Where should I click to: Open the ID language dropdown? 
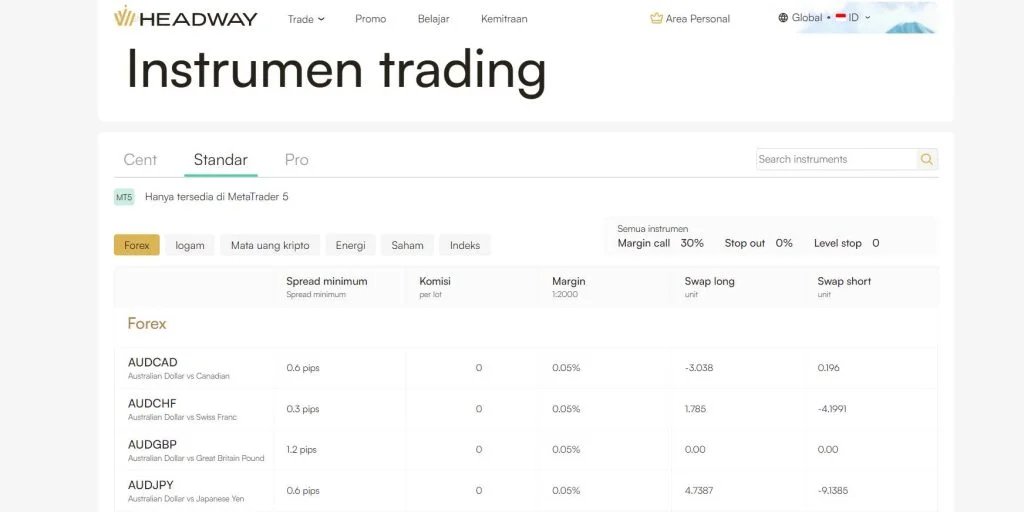click(x=860, y=18)
